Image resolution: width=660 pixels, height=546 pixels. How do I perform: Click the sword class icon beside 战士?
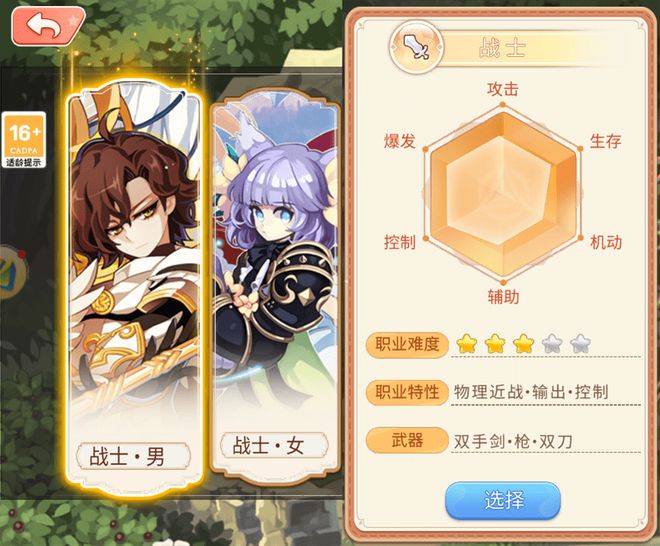pyautogui.click(x=416, y=47)
